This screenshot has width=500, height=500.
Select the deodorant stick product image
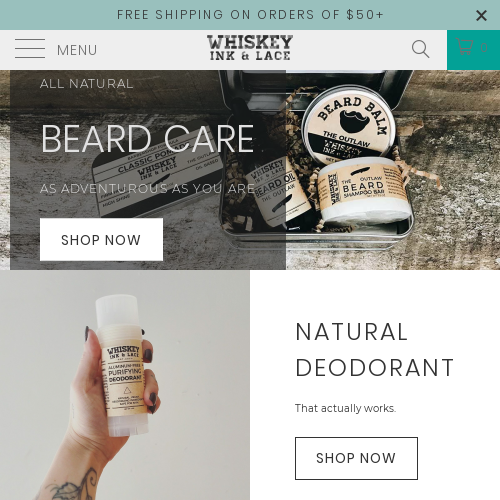coord(123,367)
